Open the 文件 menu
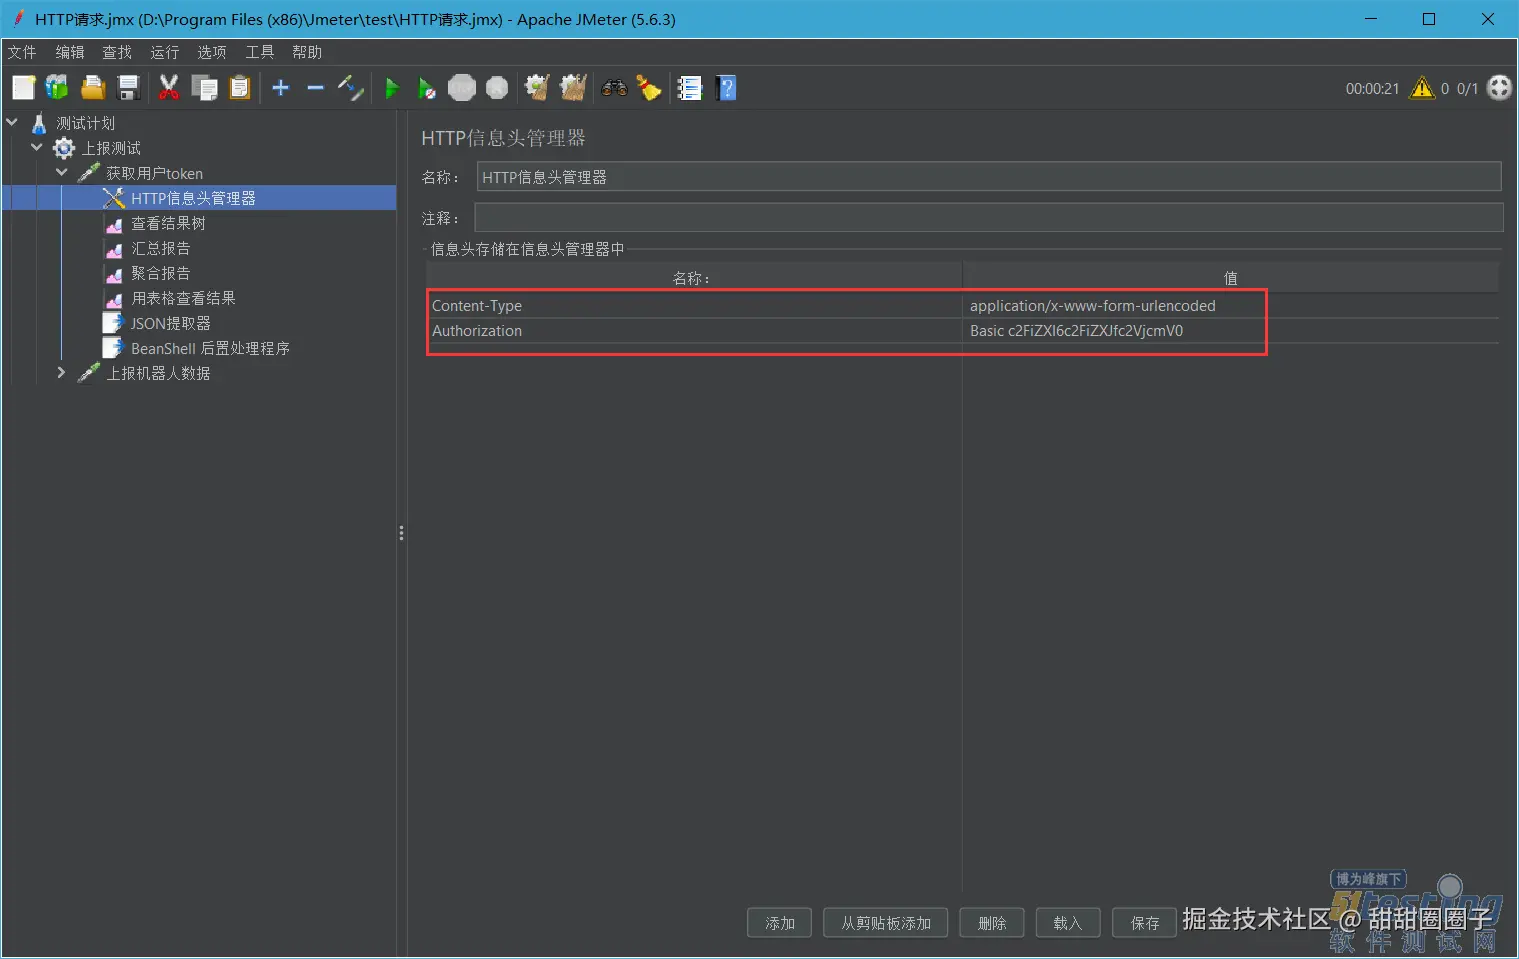1519x959 pixels. [x=22, y=52]
